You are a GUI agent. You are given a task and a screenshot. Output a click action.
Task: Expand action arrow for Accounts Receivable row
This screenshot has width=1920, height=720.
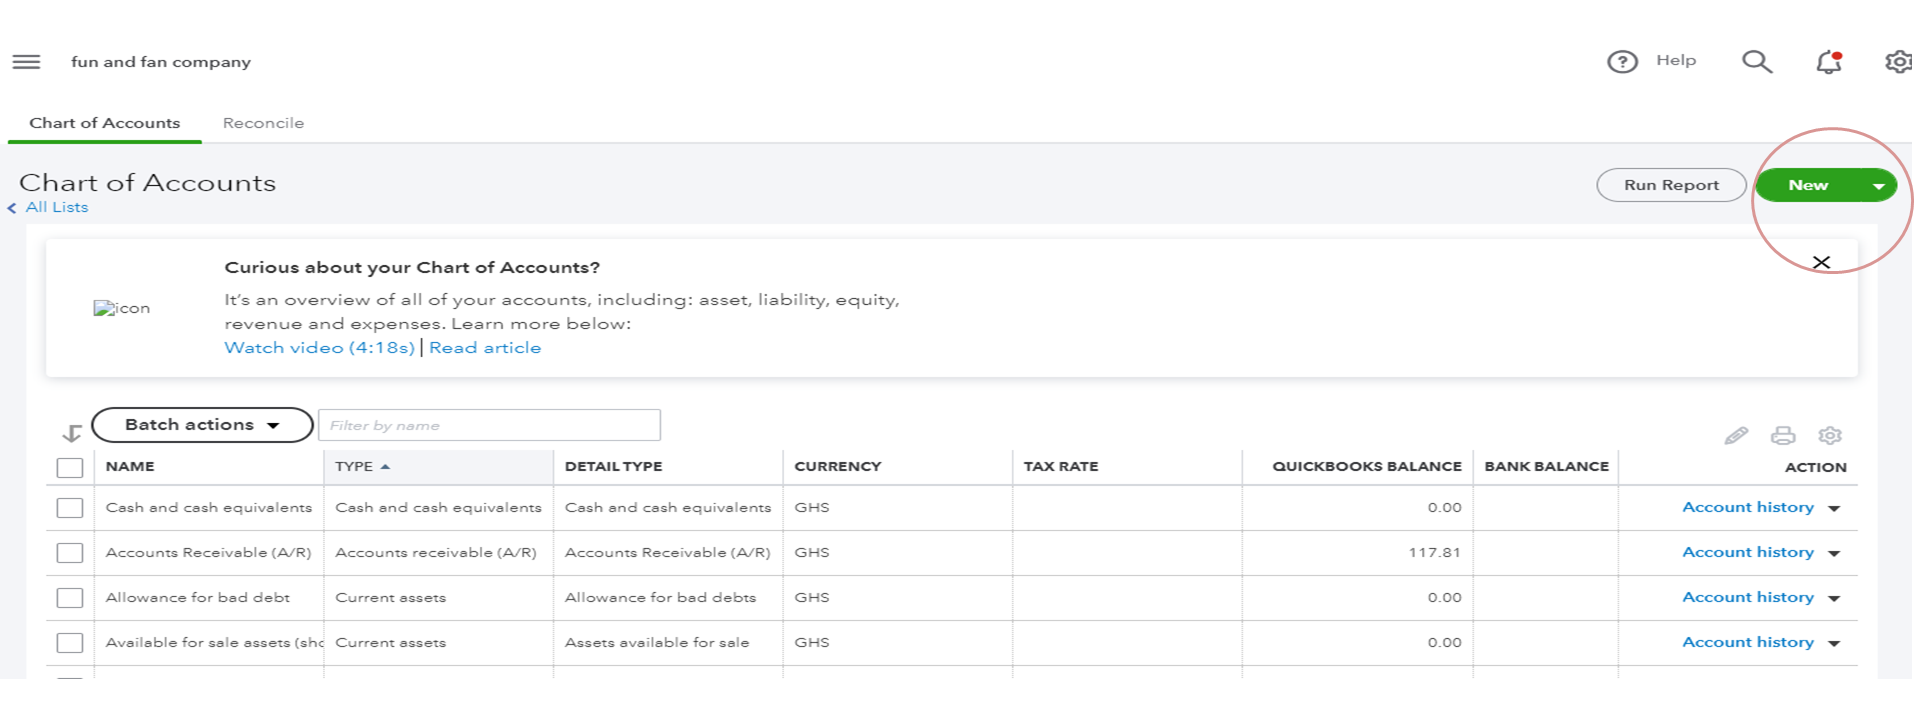(1834, 554)
